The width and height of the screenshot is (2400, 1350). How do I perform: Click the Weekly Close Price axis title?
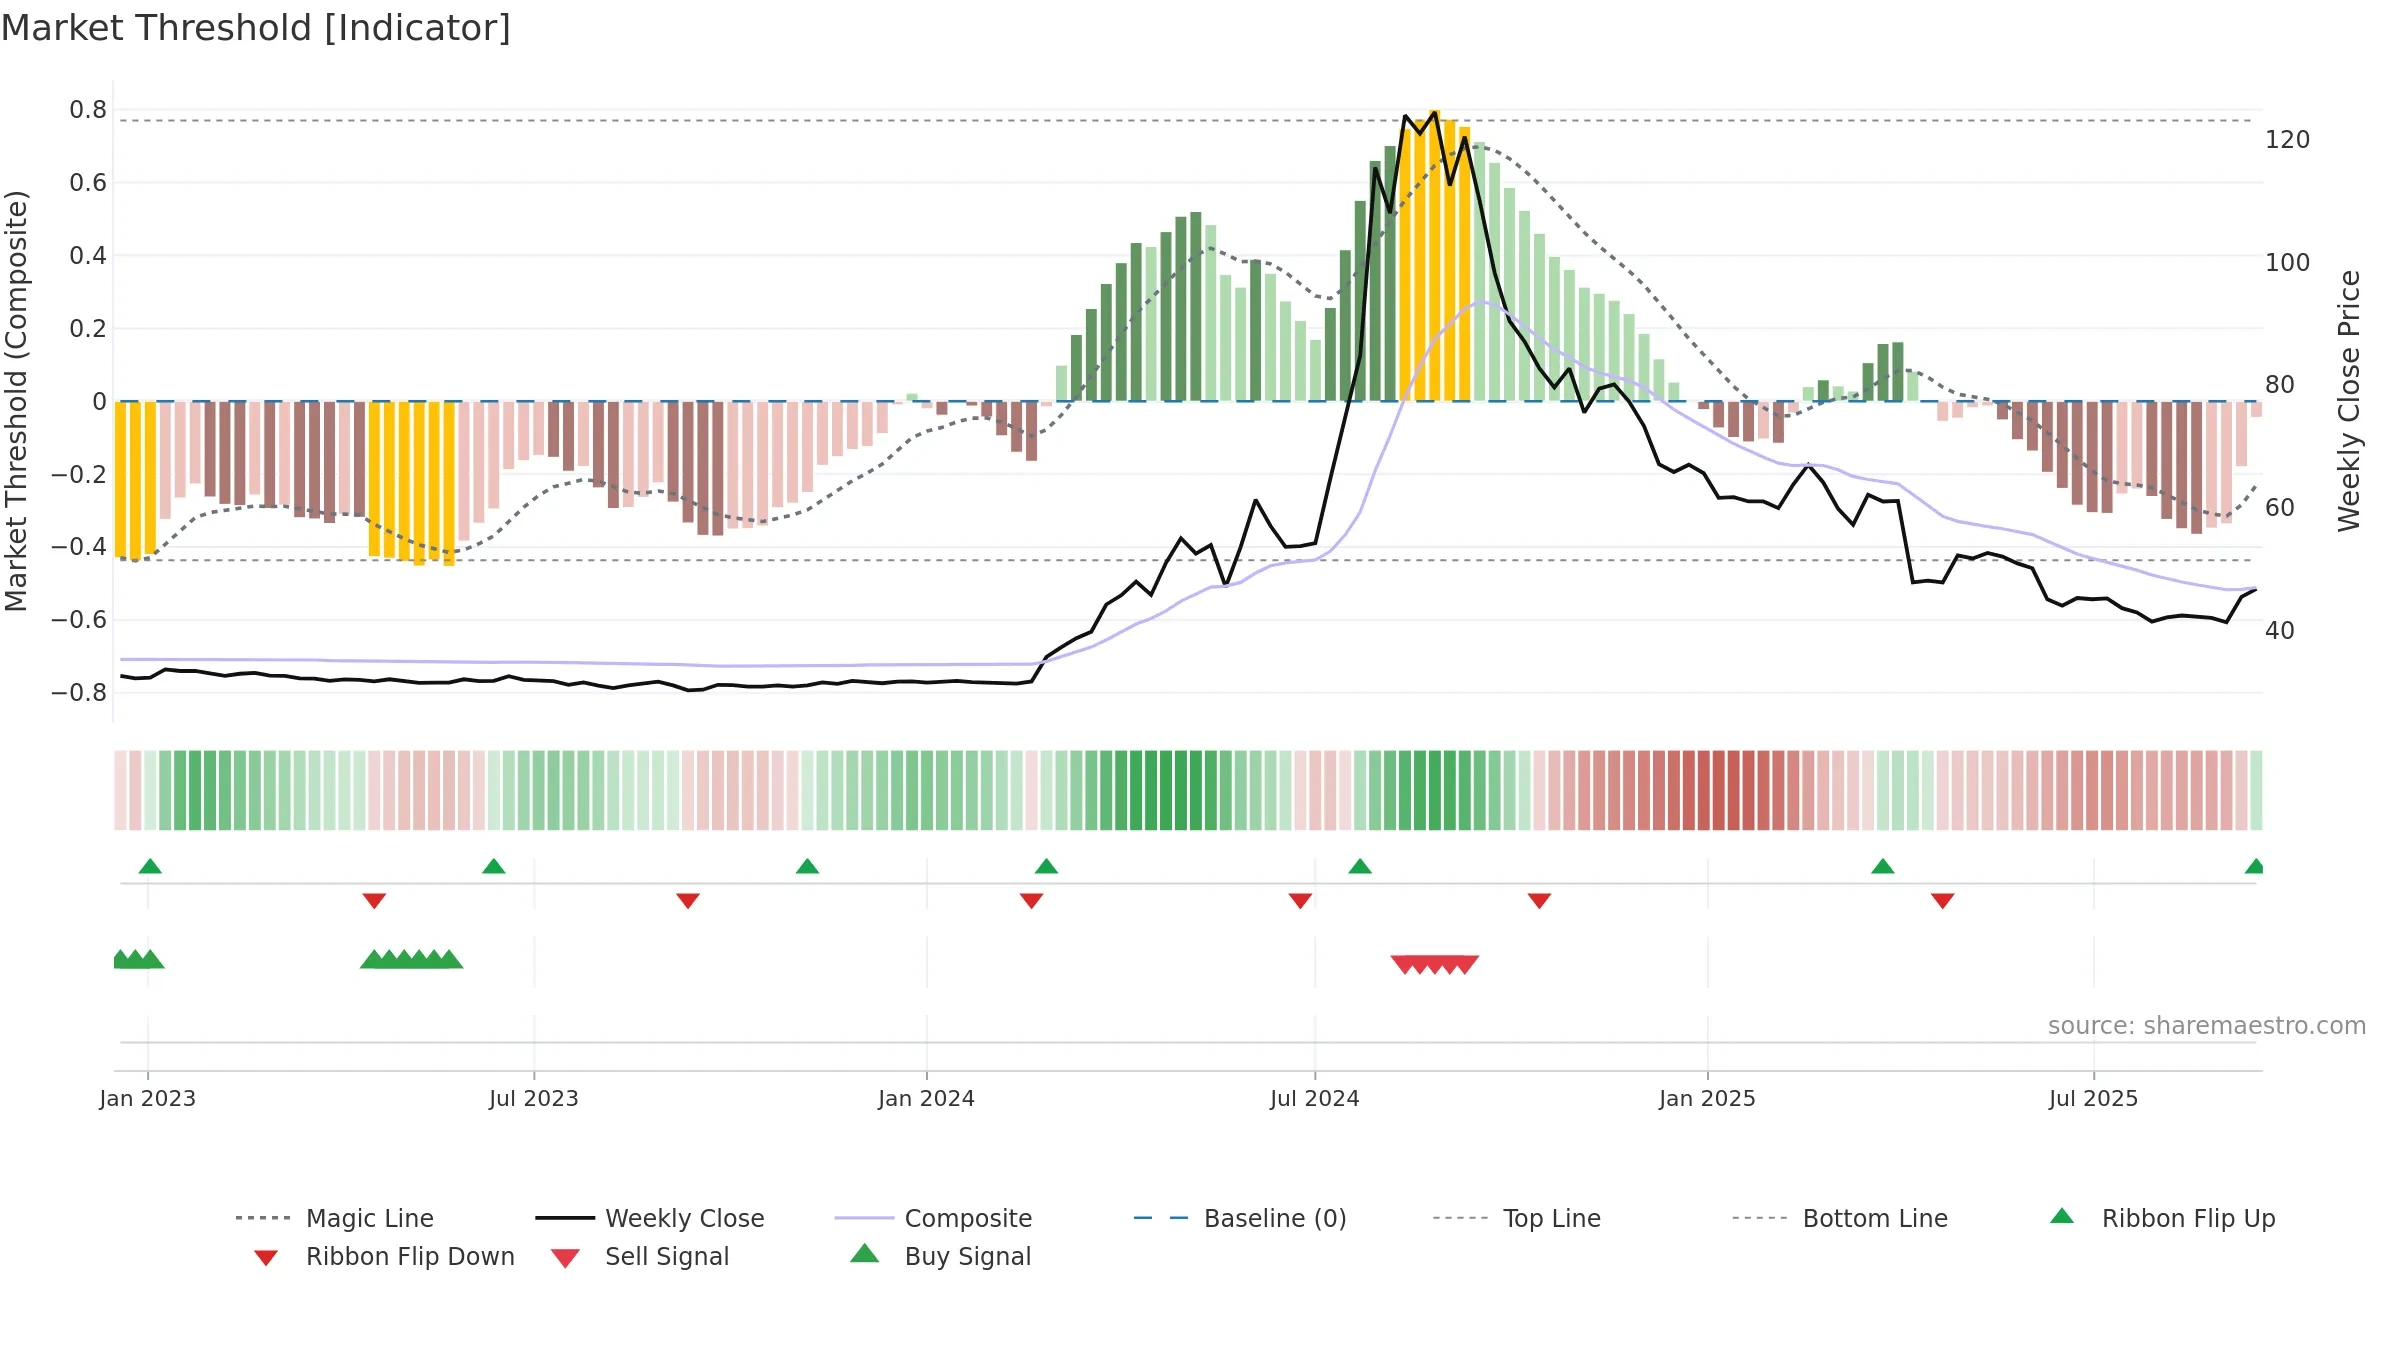(2349, 400)
